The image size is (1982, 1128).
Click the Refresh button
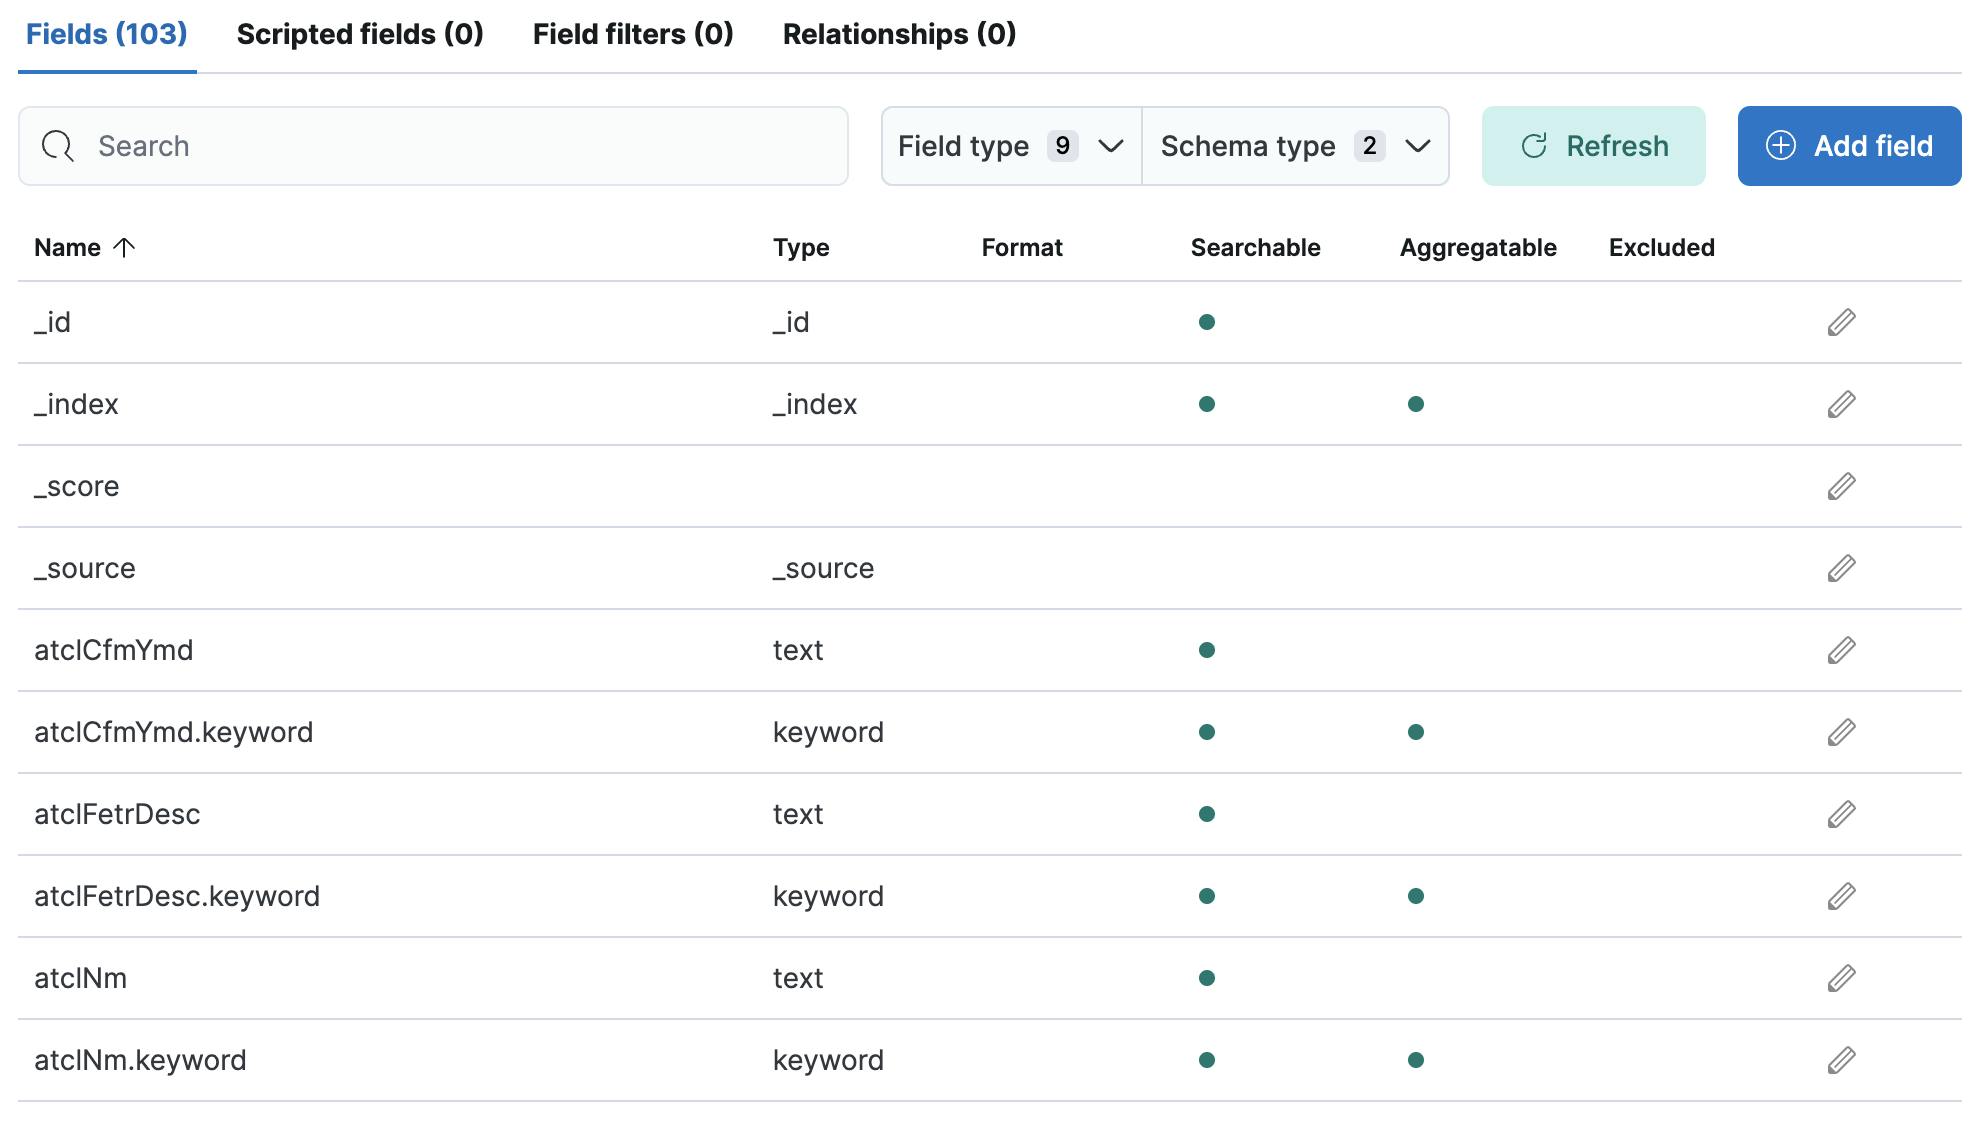tap(1593, 146)
